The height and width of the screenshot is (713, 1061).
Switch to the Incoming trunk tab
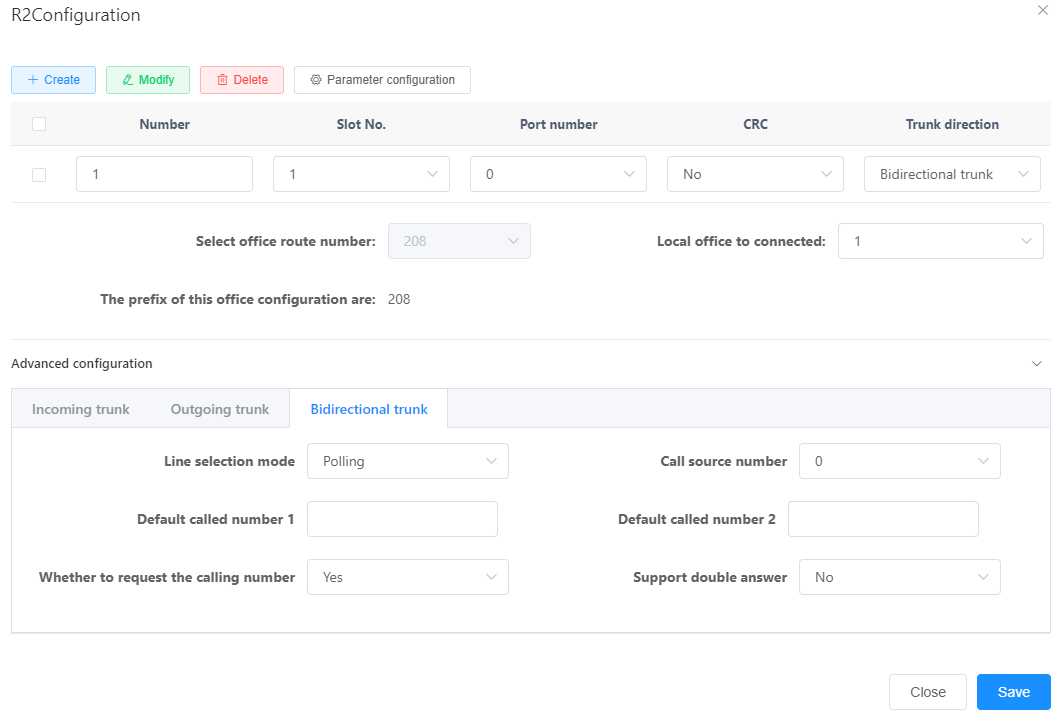81,409
